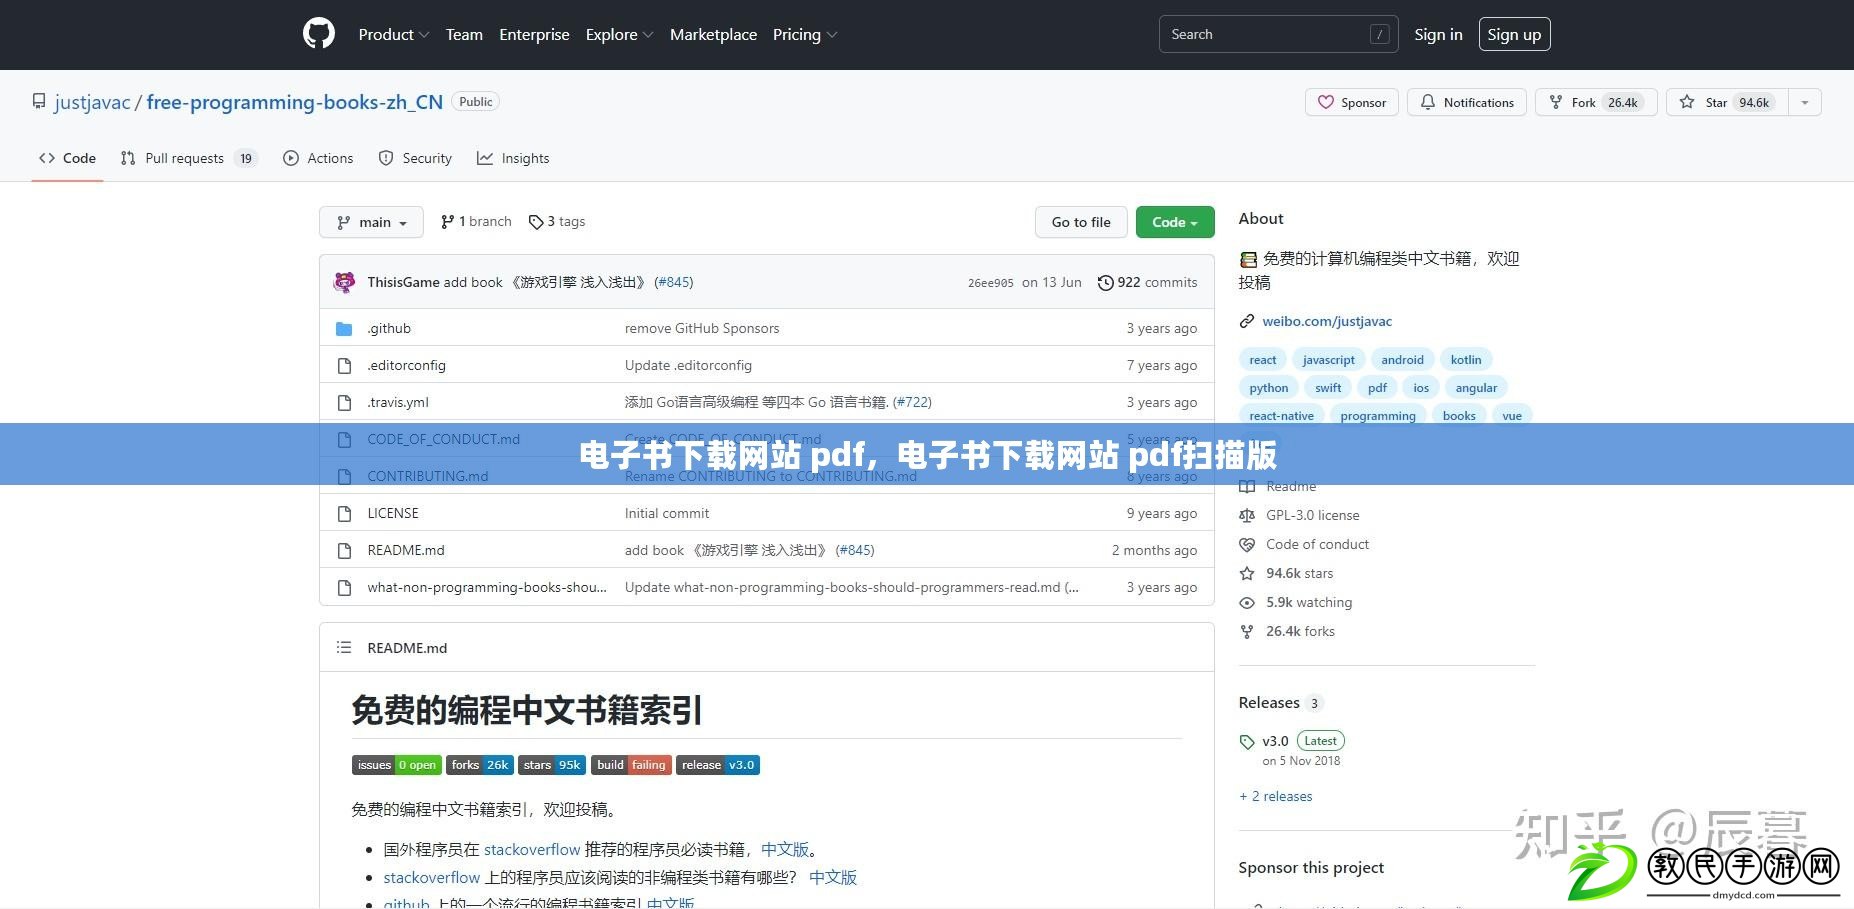Open commit hash 26ee905
The image size is (1854, 909).
coord(990,283)
